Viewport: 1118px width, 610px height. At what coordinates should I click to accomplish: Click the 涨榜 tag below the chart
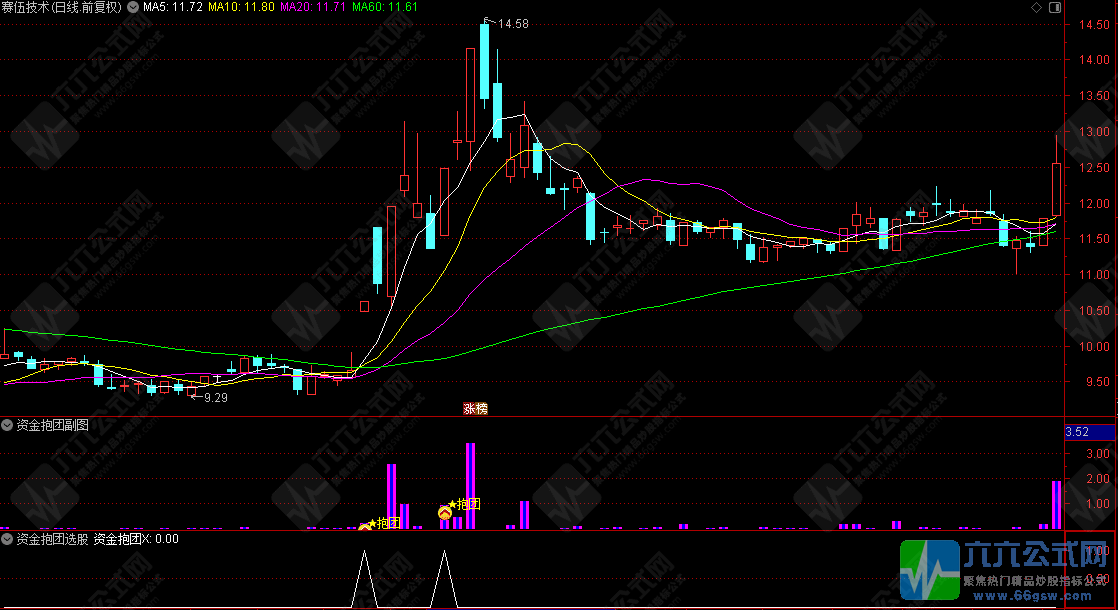click(x=475, y=408)
